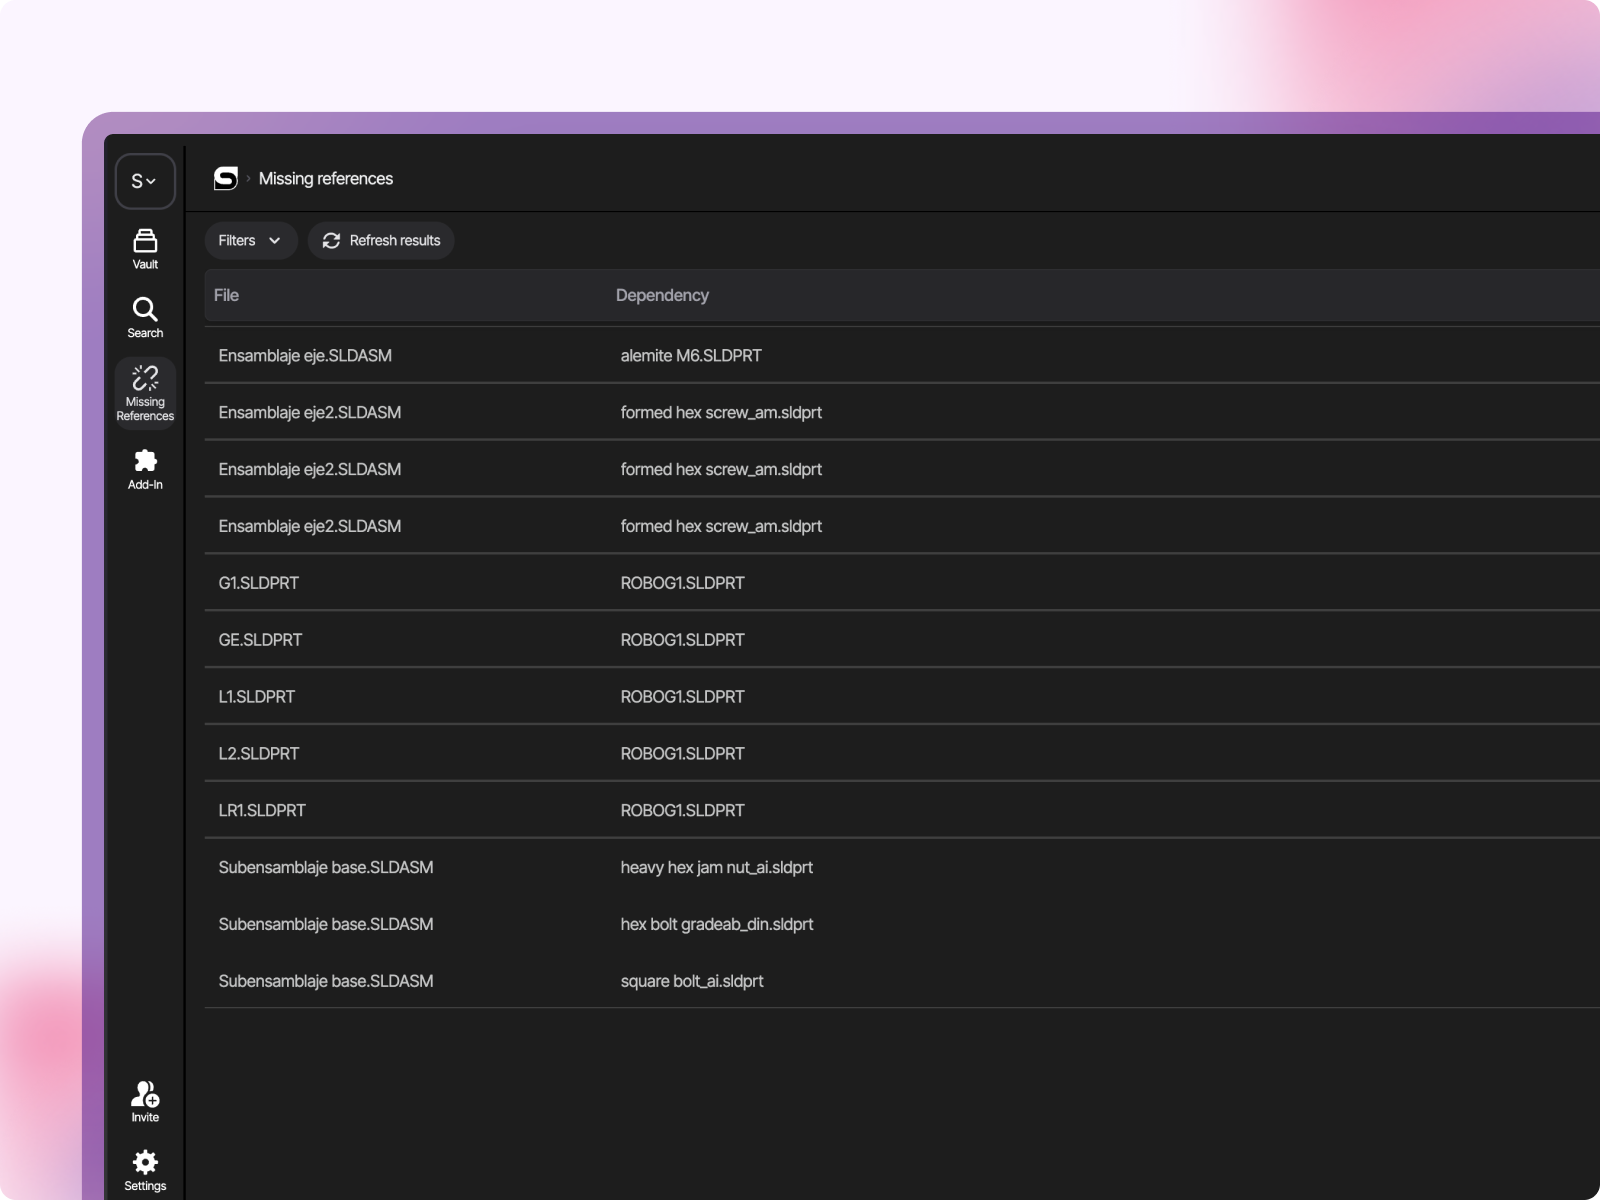Click the hex bolt gradeab_din.sldprt dependency

(716, 925)
